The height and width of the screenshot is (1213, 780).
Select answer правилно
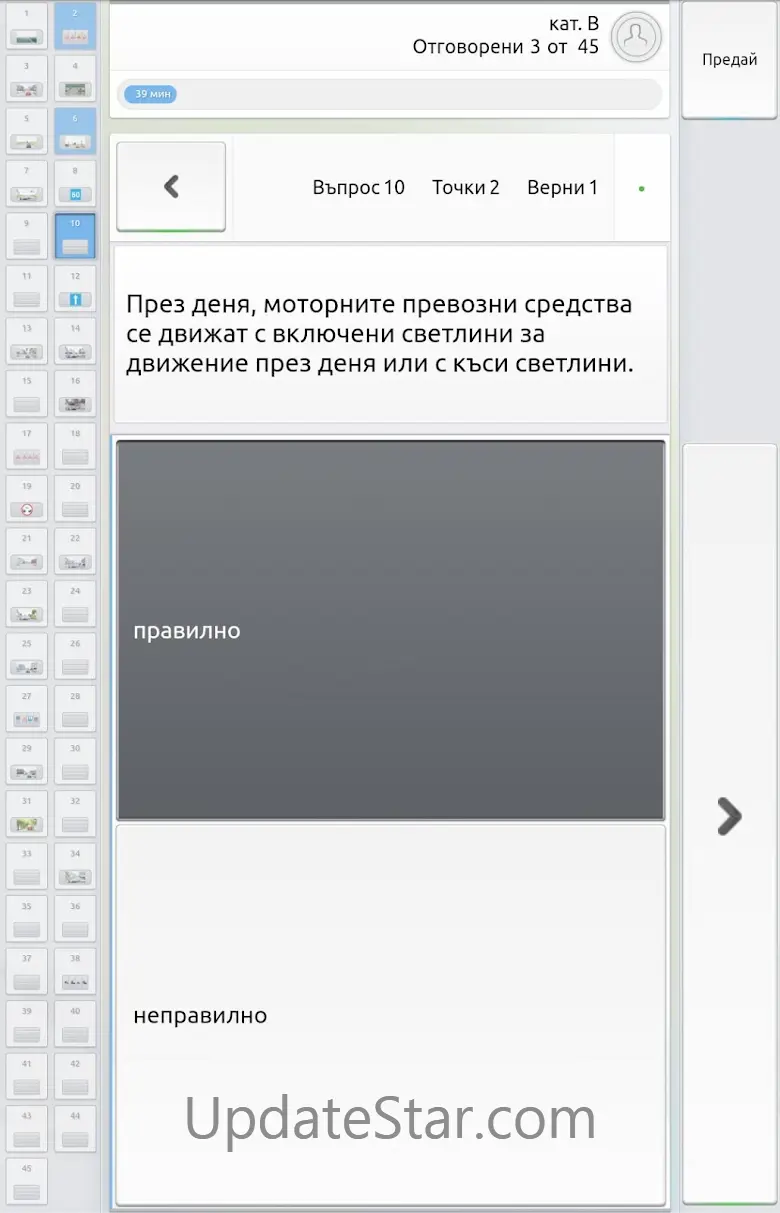click(x=390, y=631)
